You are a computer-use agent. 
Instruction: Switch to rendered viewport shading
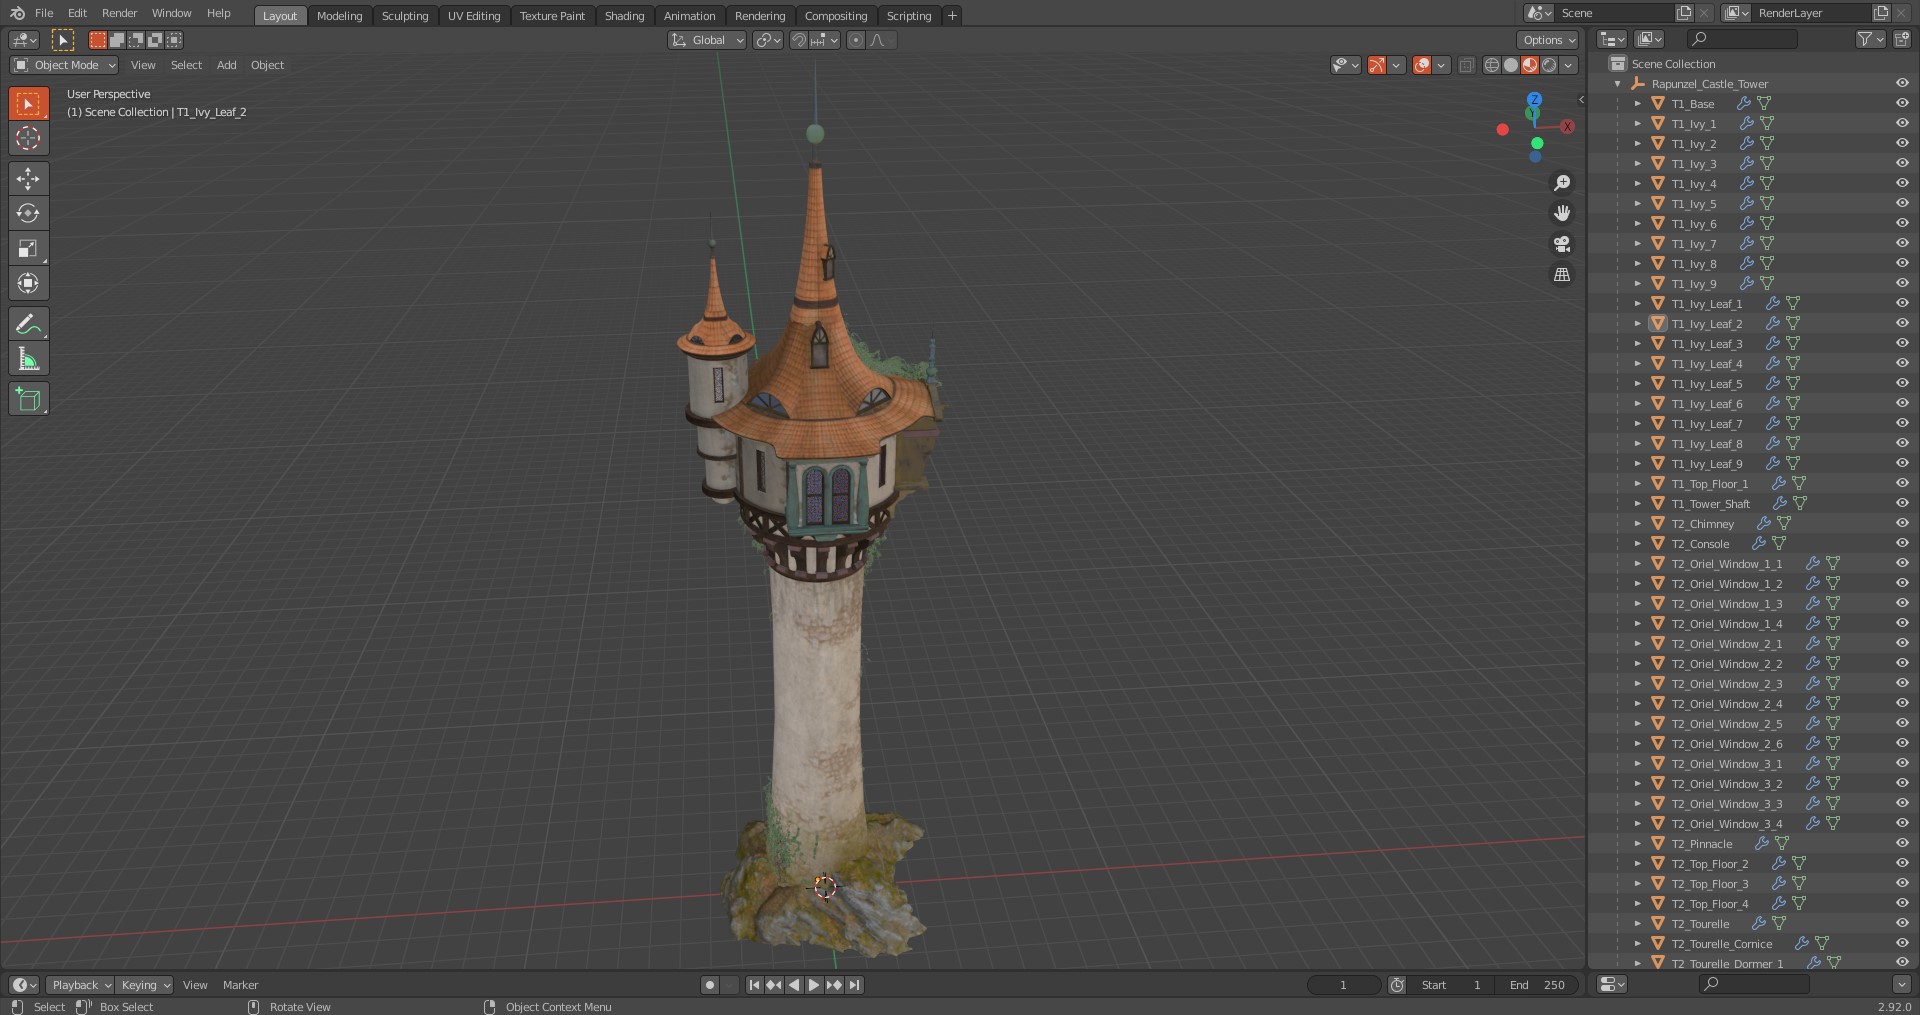[1549, 65]
